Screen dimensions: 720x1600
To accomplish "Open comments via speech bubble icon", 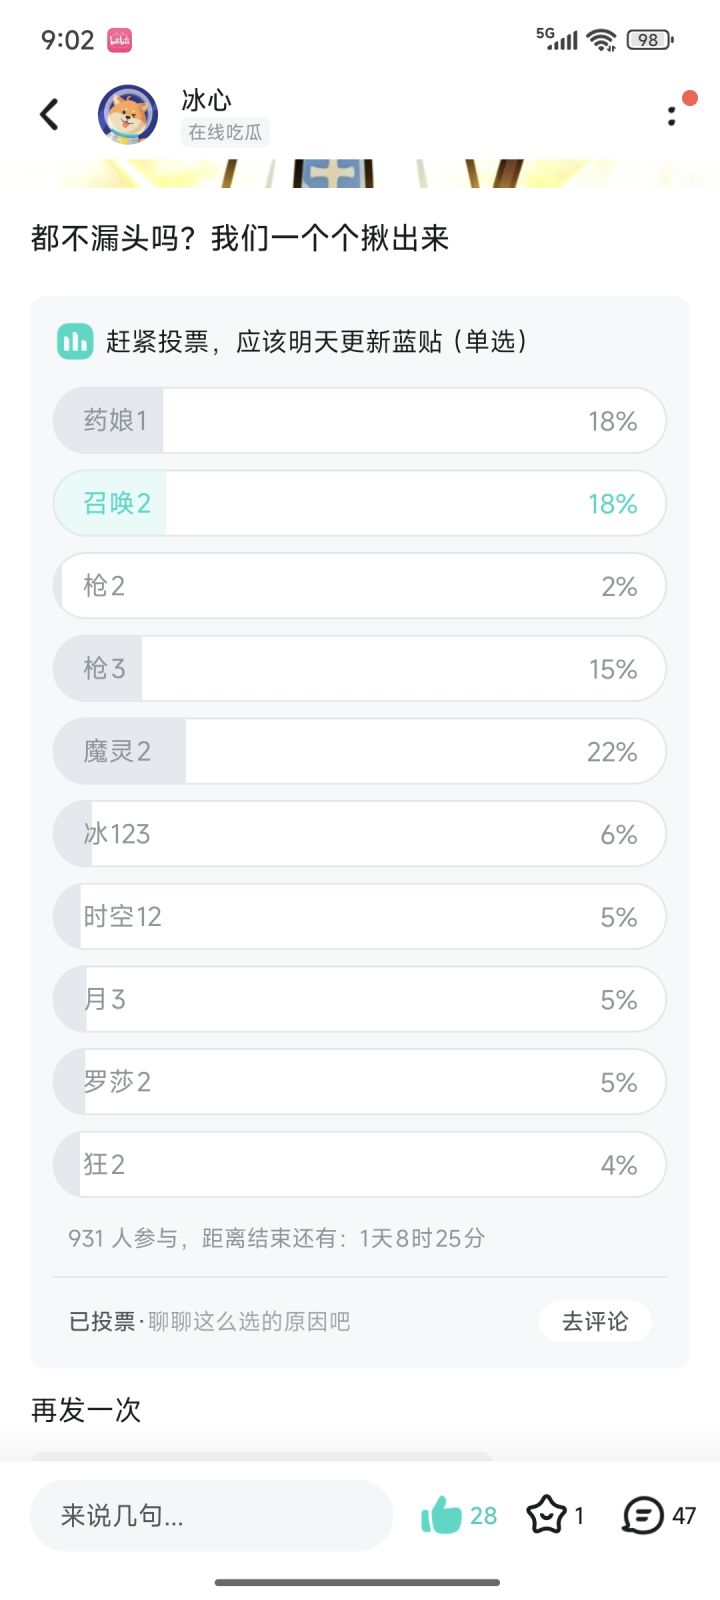I will point(643,1515).
